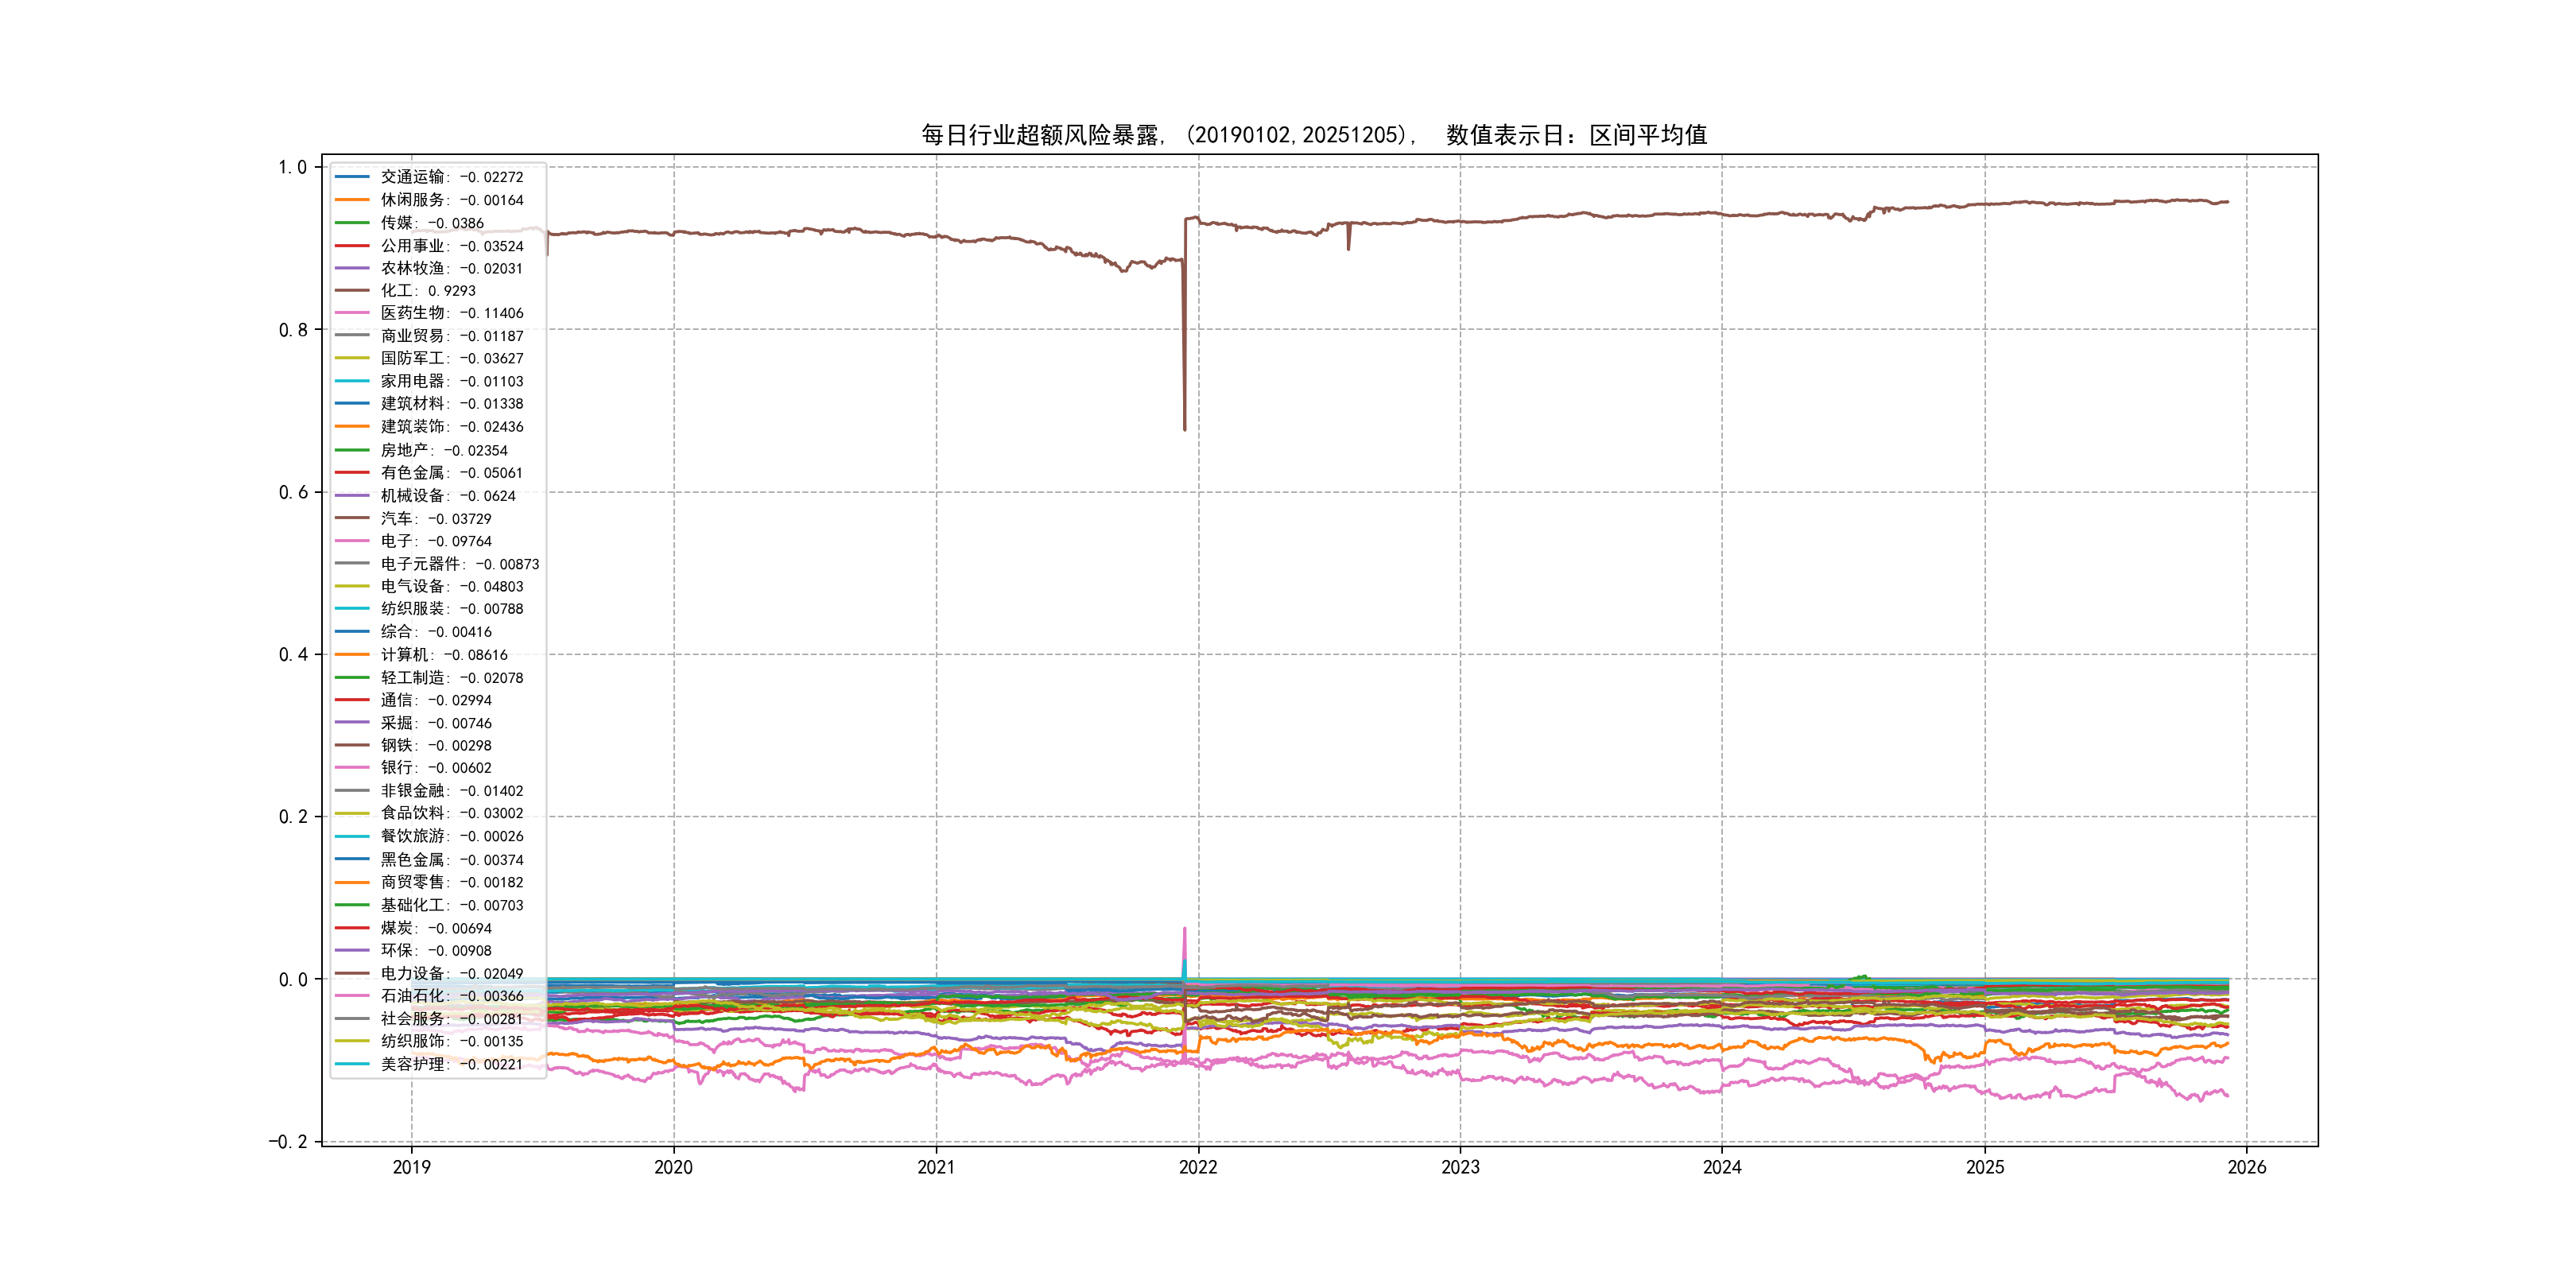Click the 2024 x-axis tick label
This screenshot has height=1288, width=2576.
[1722, 1167]
